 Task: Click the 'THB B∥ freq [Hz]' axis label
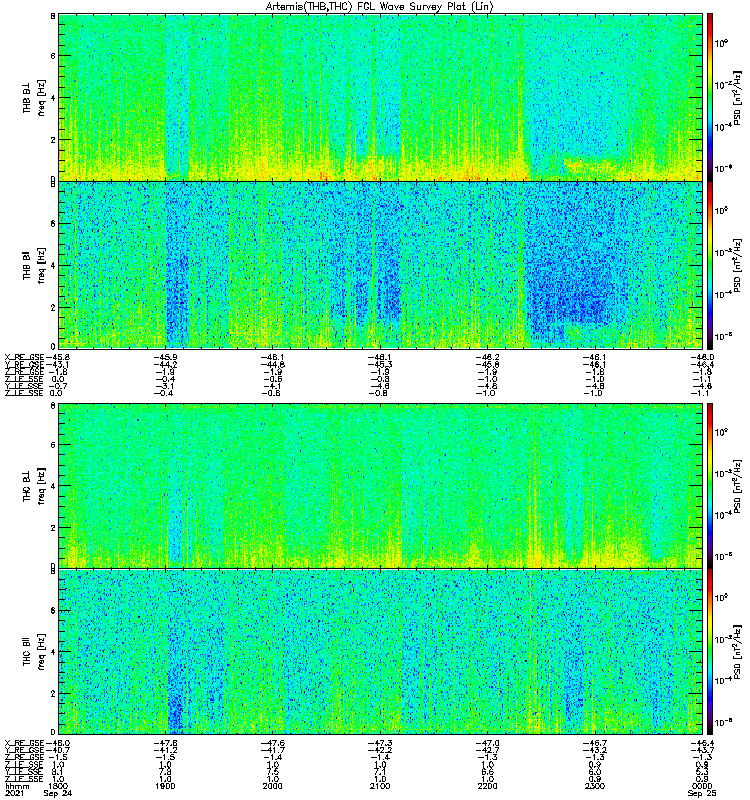point(34,265)
